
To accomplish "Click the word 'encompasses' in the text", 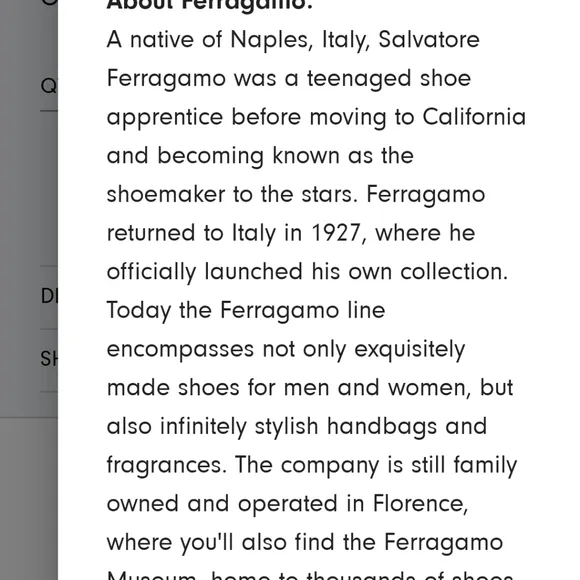I will tap(180, 350).
